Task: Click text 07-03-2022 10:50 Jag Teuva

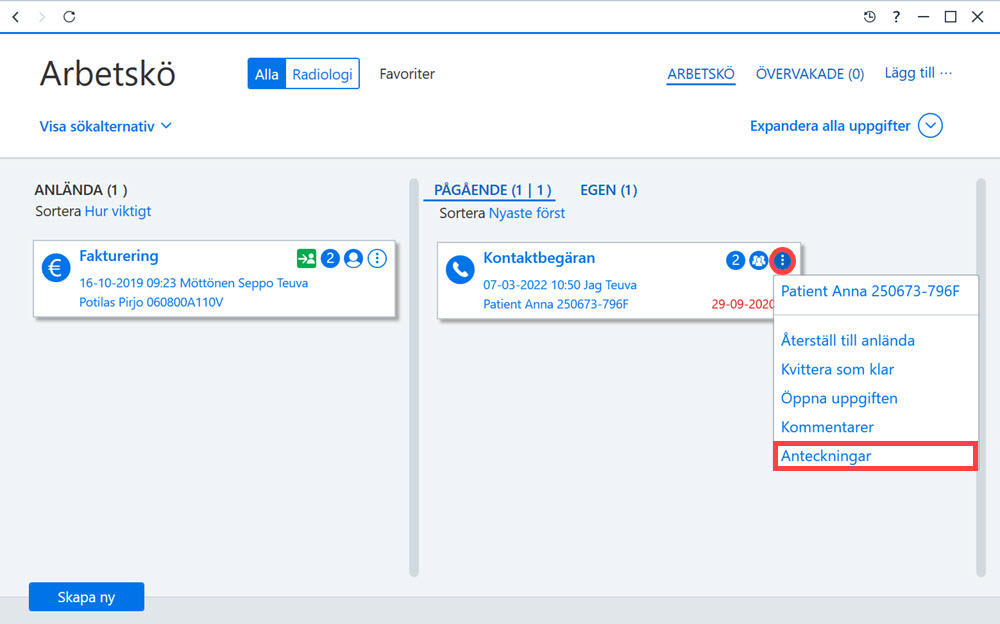Action: click(559, 285)
